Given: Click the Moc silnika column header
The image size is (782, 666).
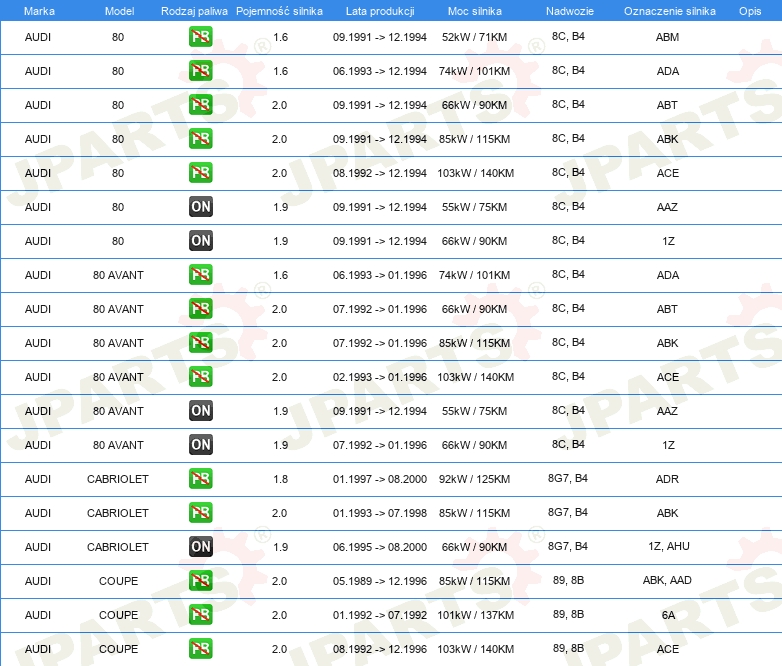Looking at the screenshot, I should click(475, 11).
